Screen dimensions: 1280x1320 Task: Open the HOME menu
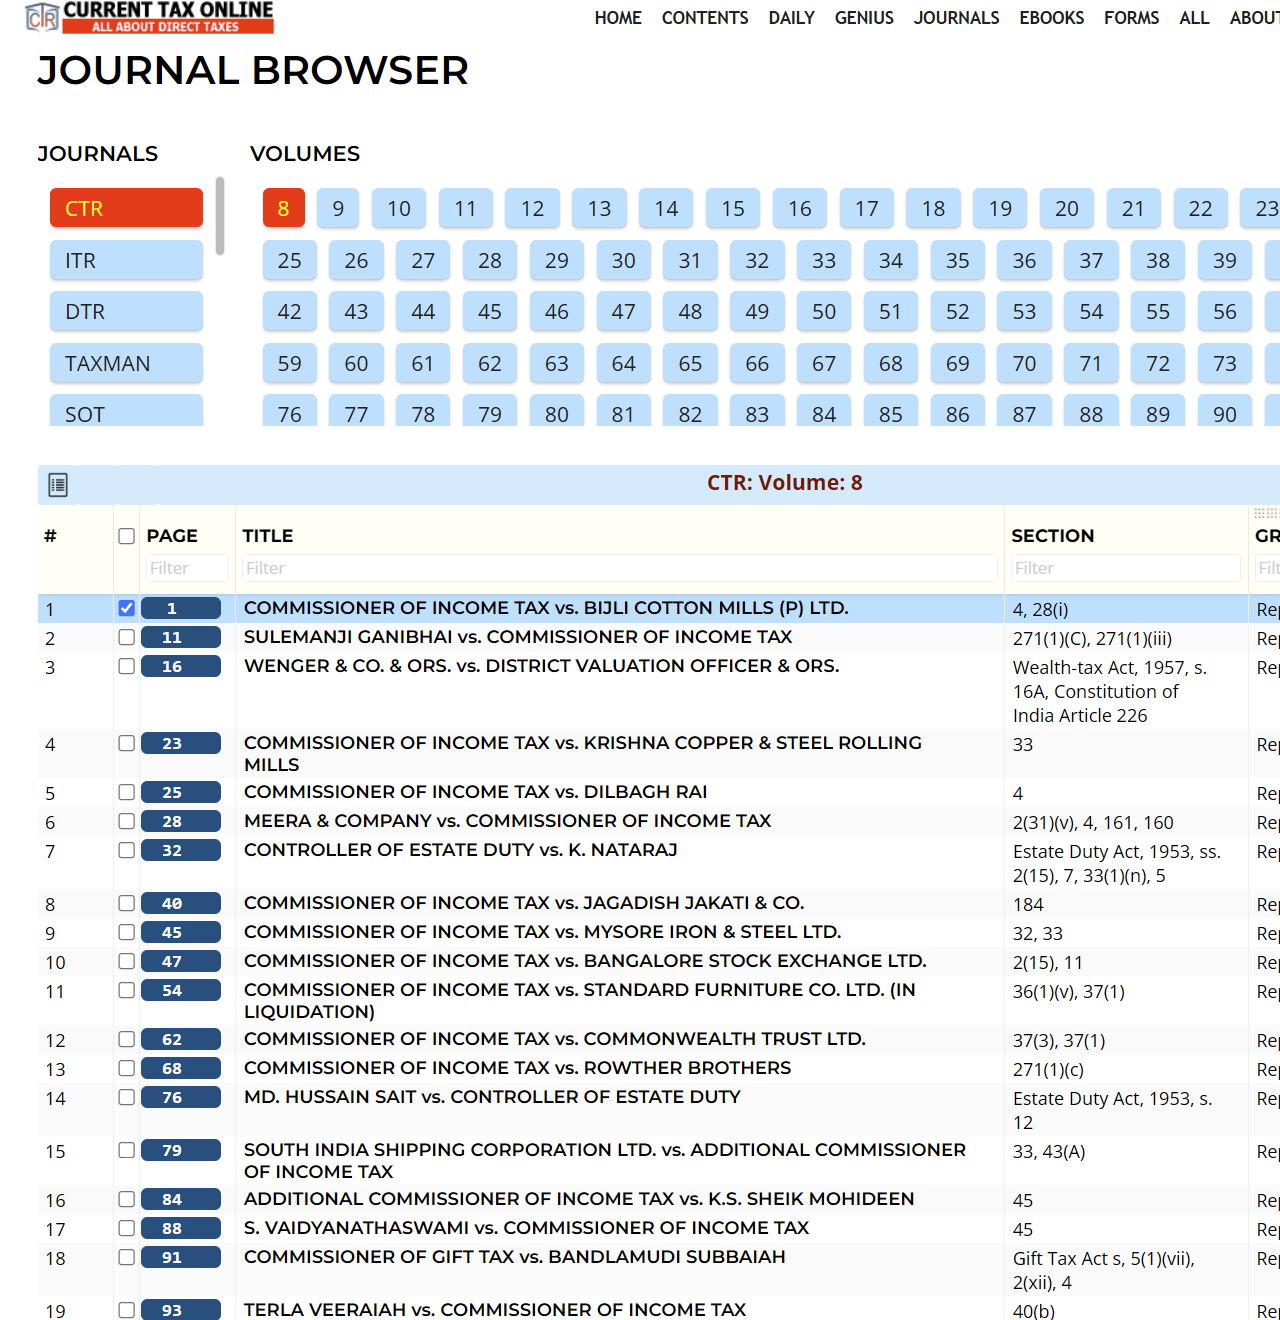618,18
